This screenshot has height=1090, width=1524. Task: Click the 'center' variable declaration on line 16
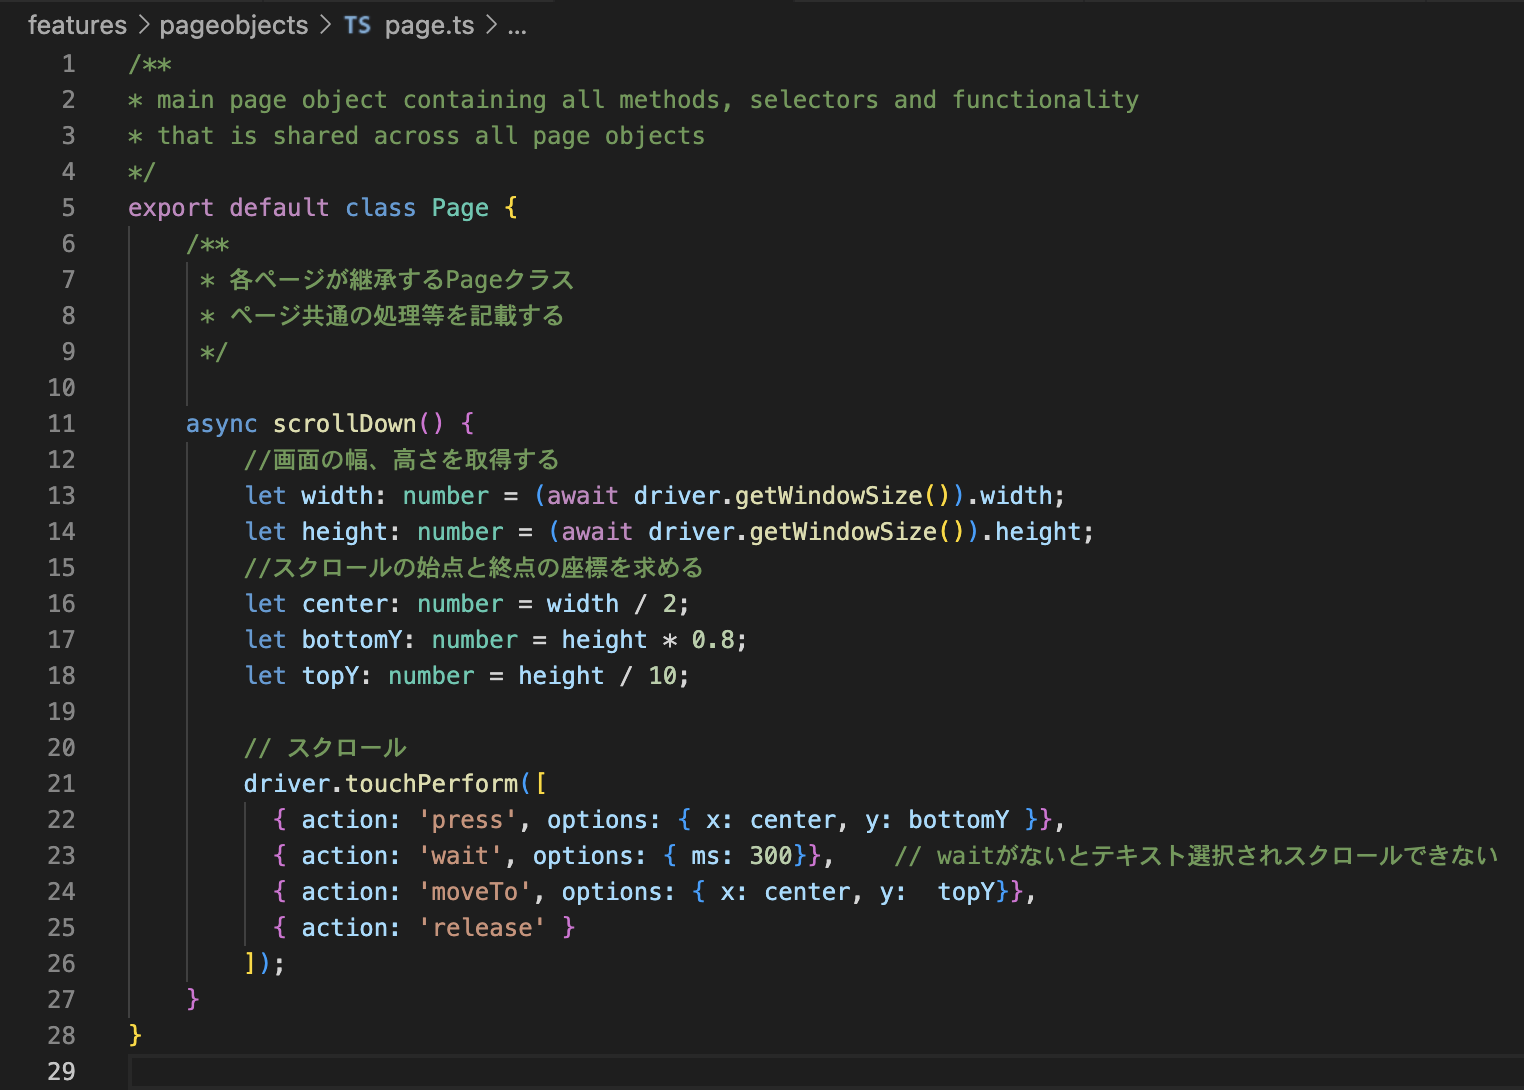tap(345, 604)
